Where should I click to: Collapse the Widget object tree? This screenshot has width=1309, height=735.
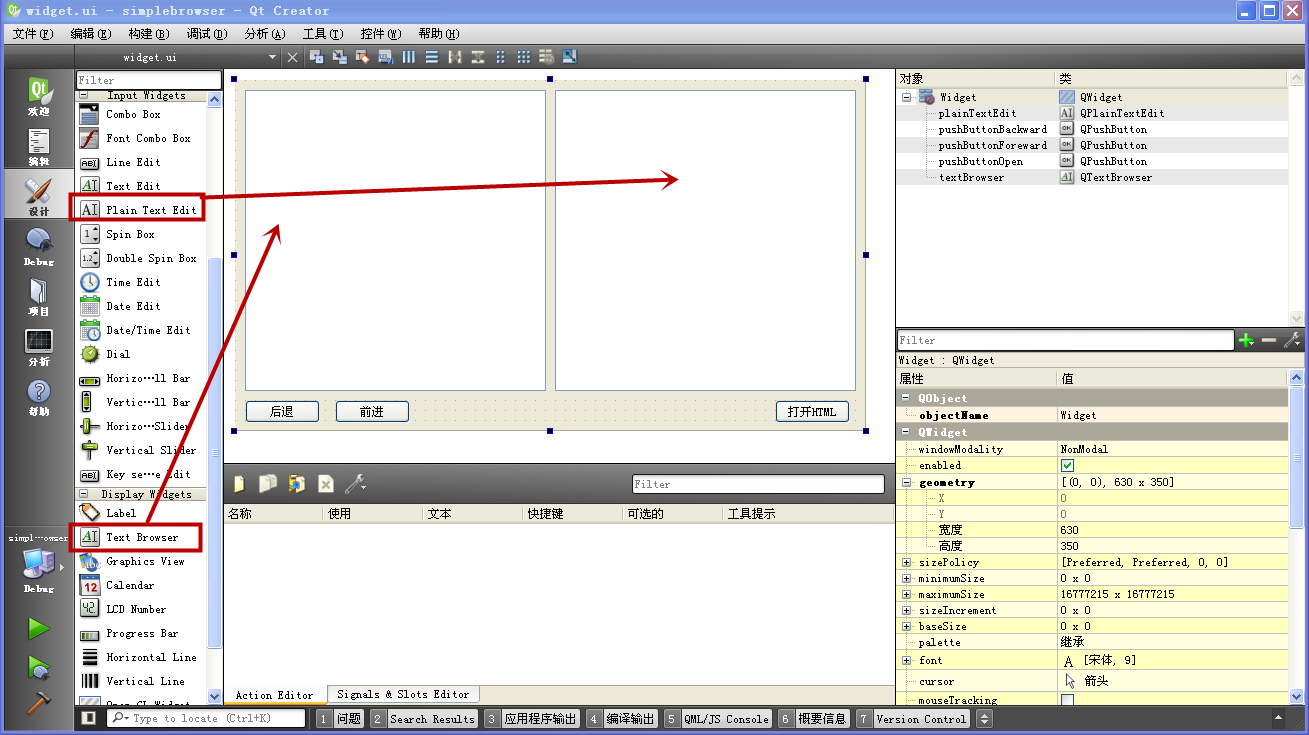tap(906, 97)
